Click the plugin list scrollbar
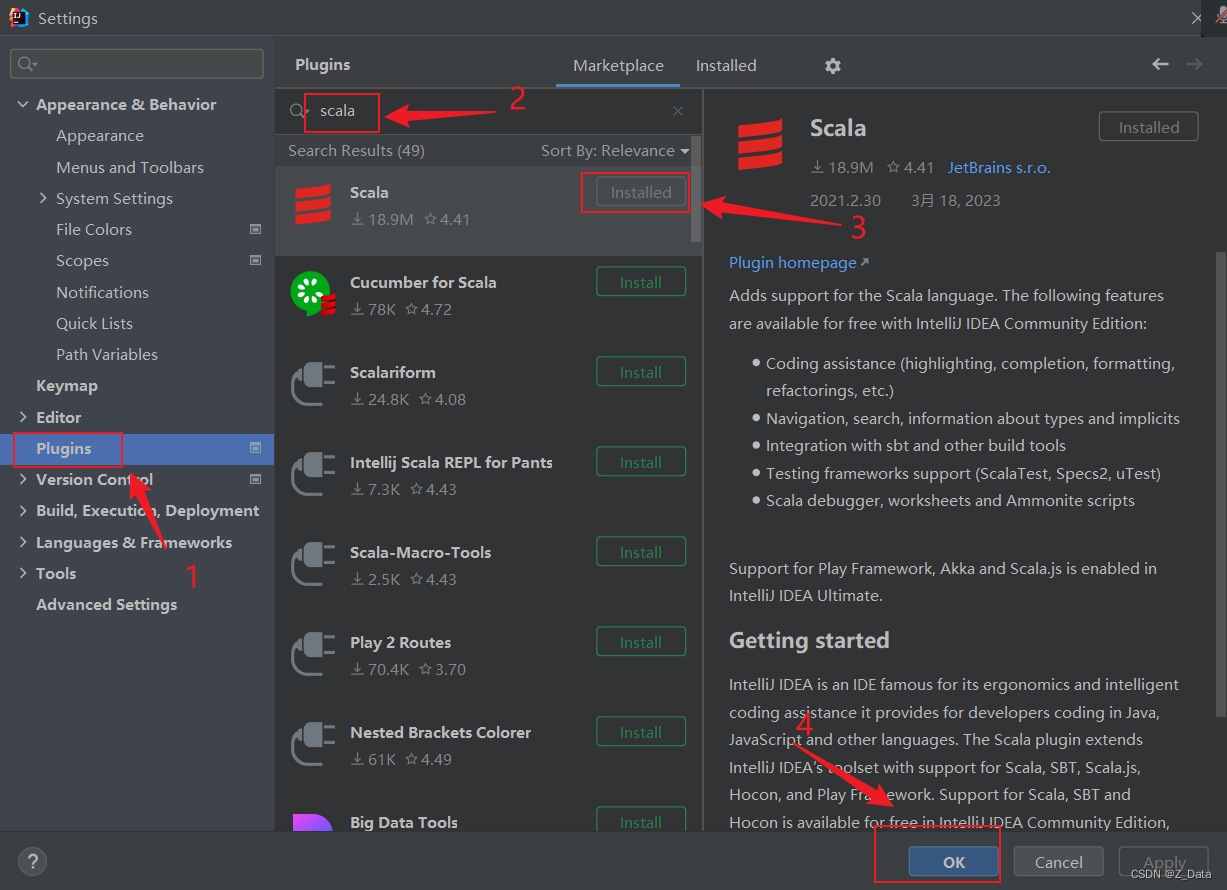Screen dimensions: 1227x890 [696, 190]
